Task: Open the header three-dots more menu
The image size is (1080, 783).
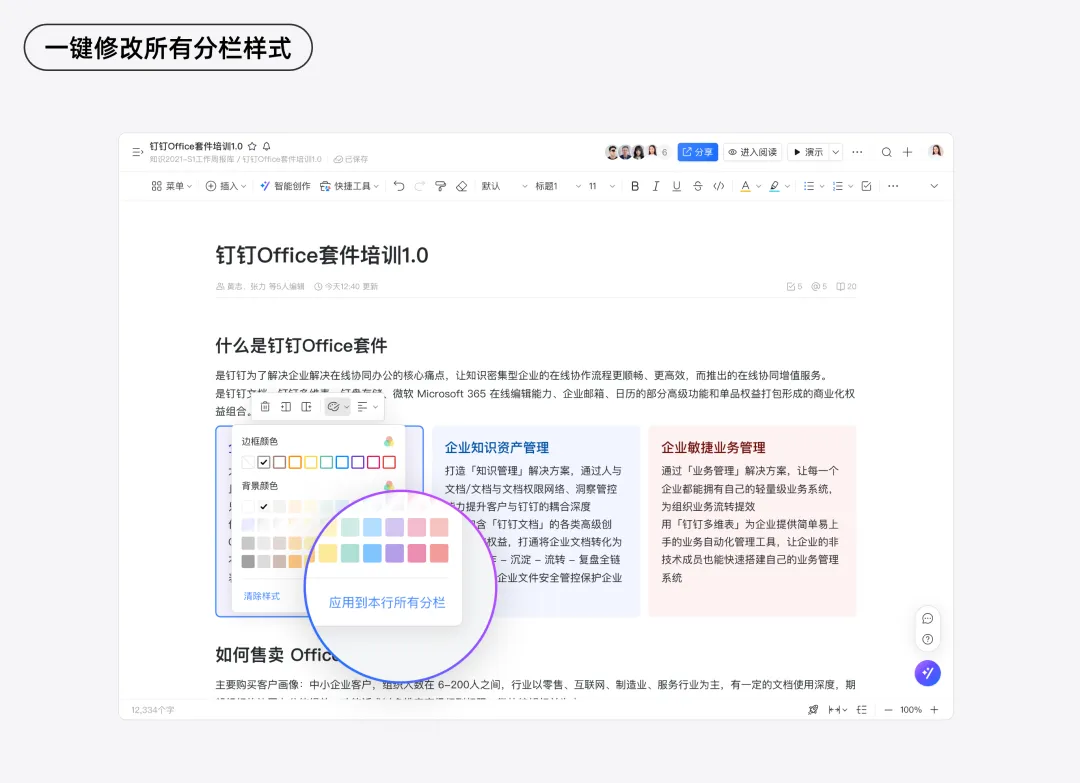Action: tap(858, 152)
